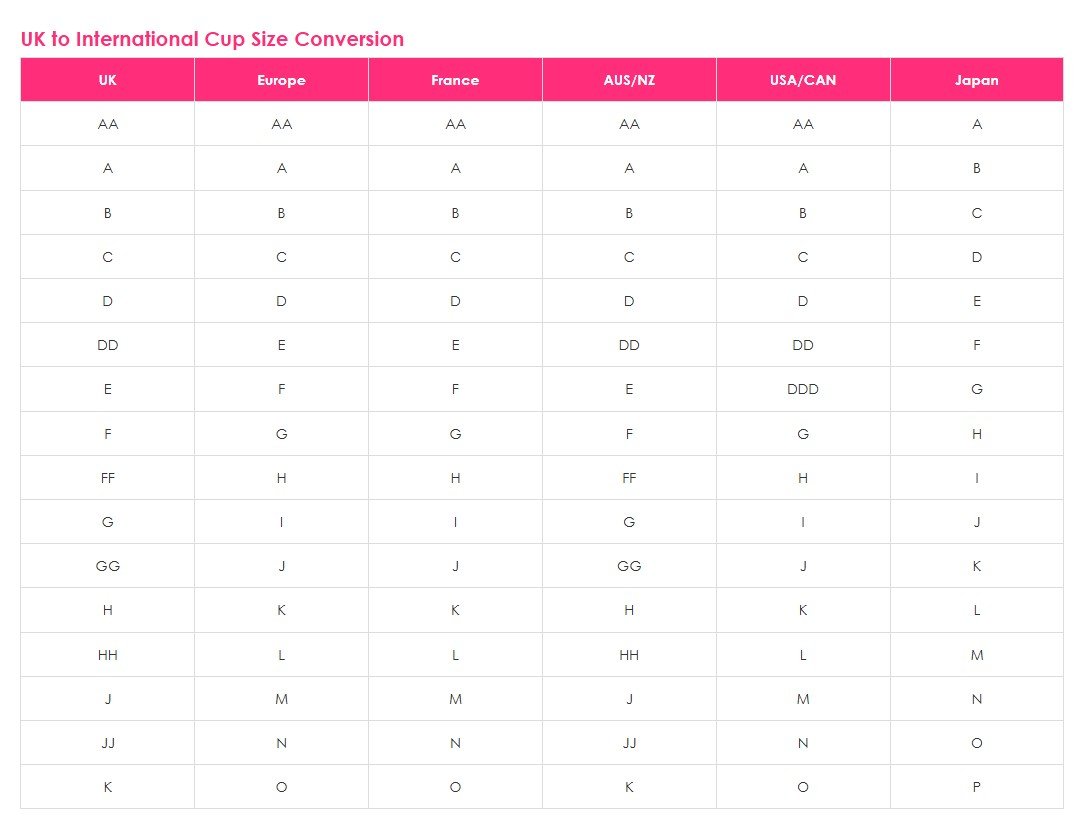
Task: Select AA in the Europe column
Action: (x=281, y=124)
